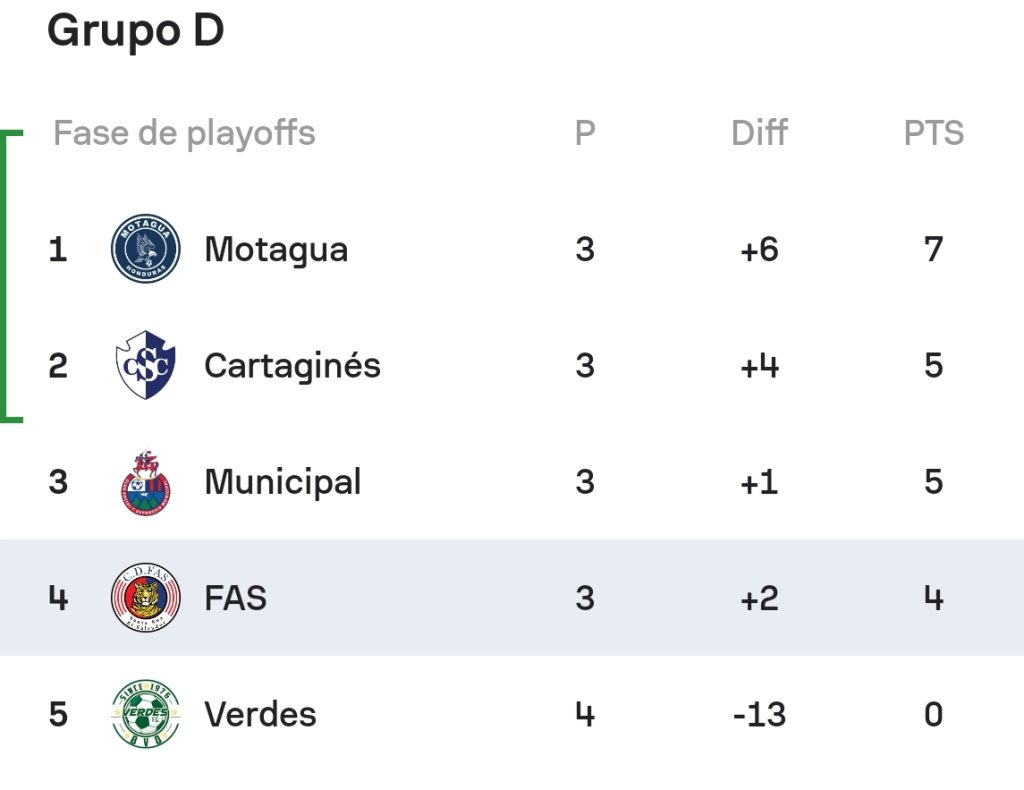The height and width of the screenshot is (790, 1024).
Task: Click the P column header
Action: point(585,133)
